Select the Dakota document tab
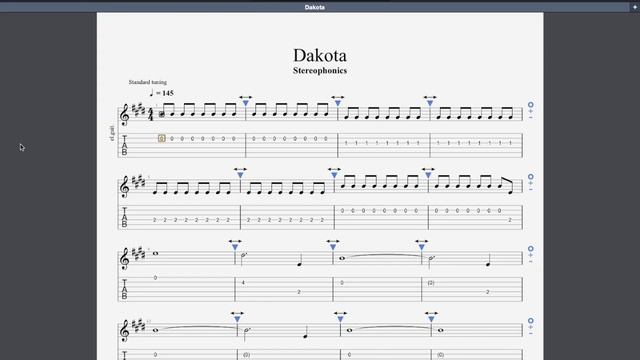The image size is (640, 360). (315, 7)
